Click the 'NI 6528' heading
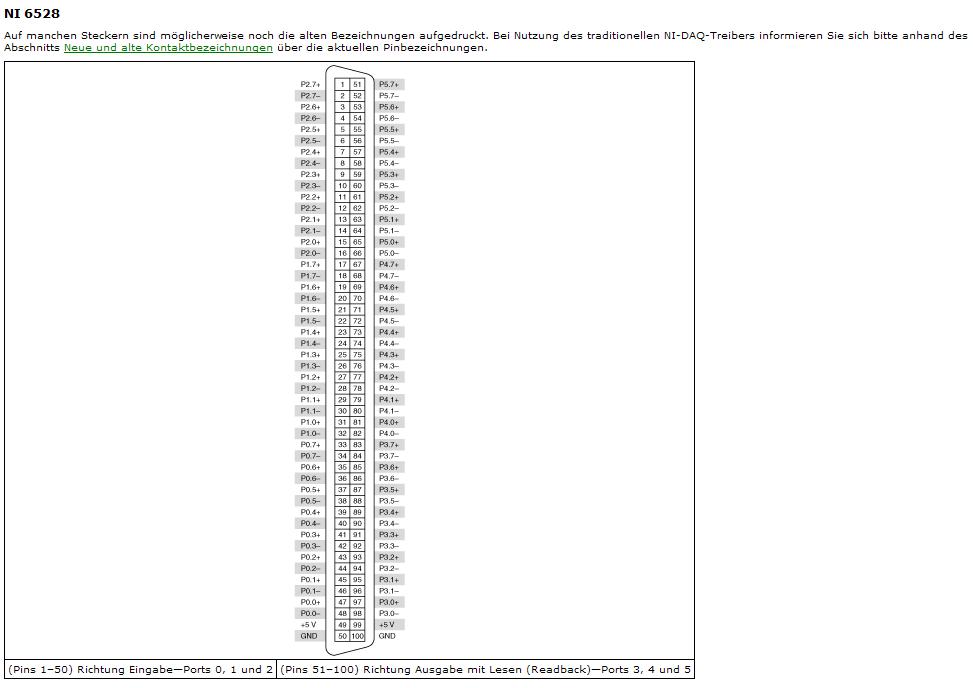Viewport: 973px width, 688px height. click(x=32, y=14)
